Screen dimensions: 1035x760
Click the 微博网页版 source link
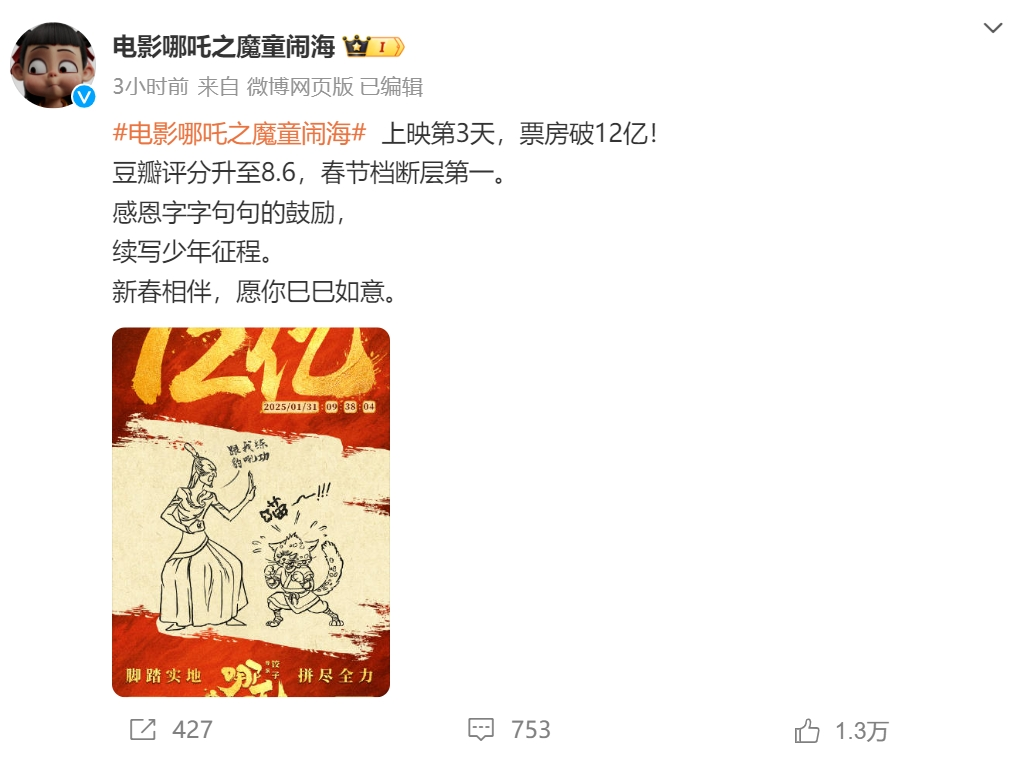(300, 86)
